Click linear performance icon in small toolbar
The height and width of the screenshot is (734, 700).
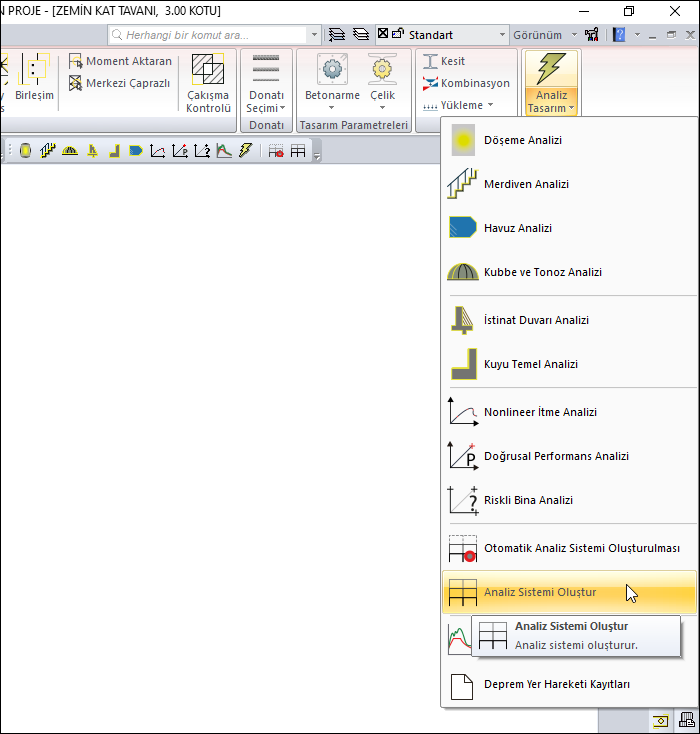180,151
